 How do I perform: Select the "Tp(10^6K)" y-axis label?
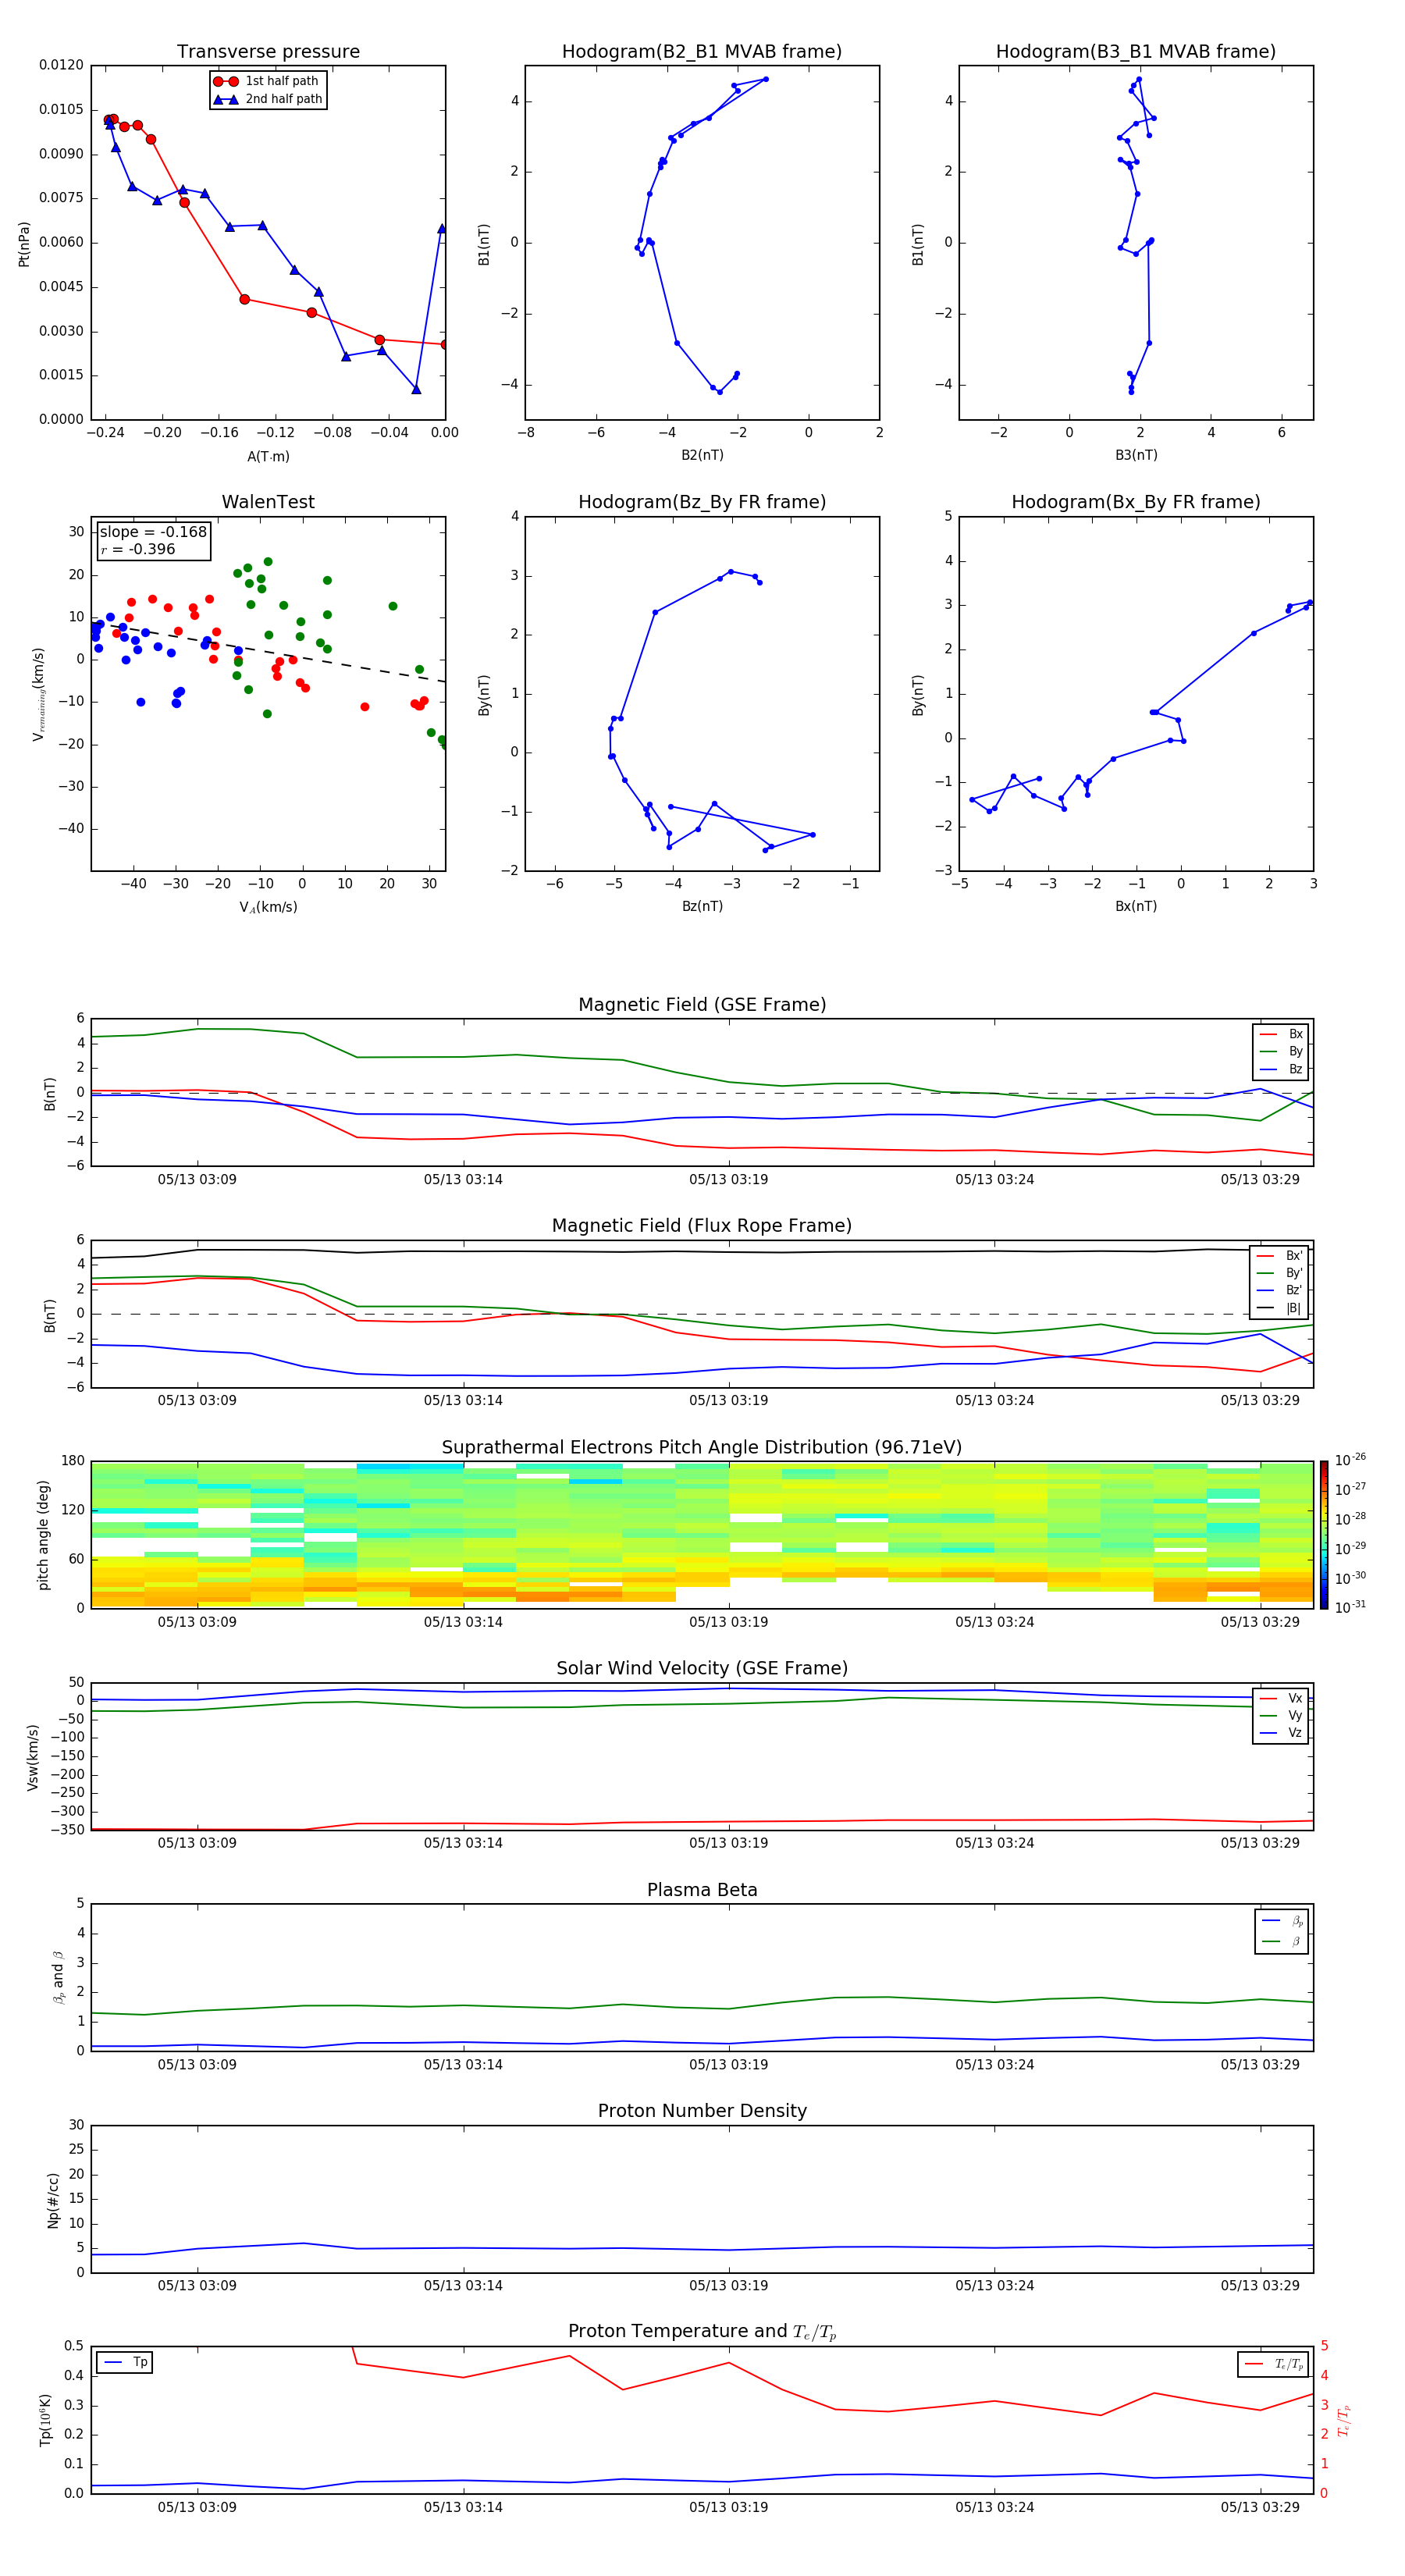[45, 2420]
